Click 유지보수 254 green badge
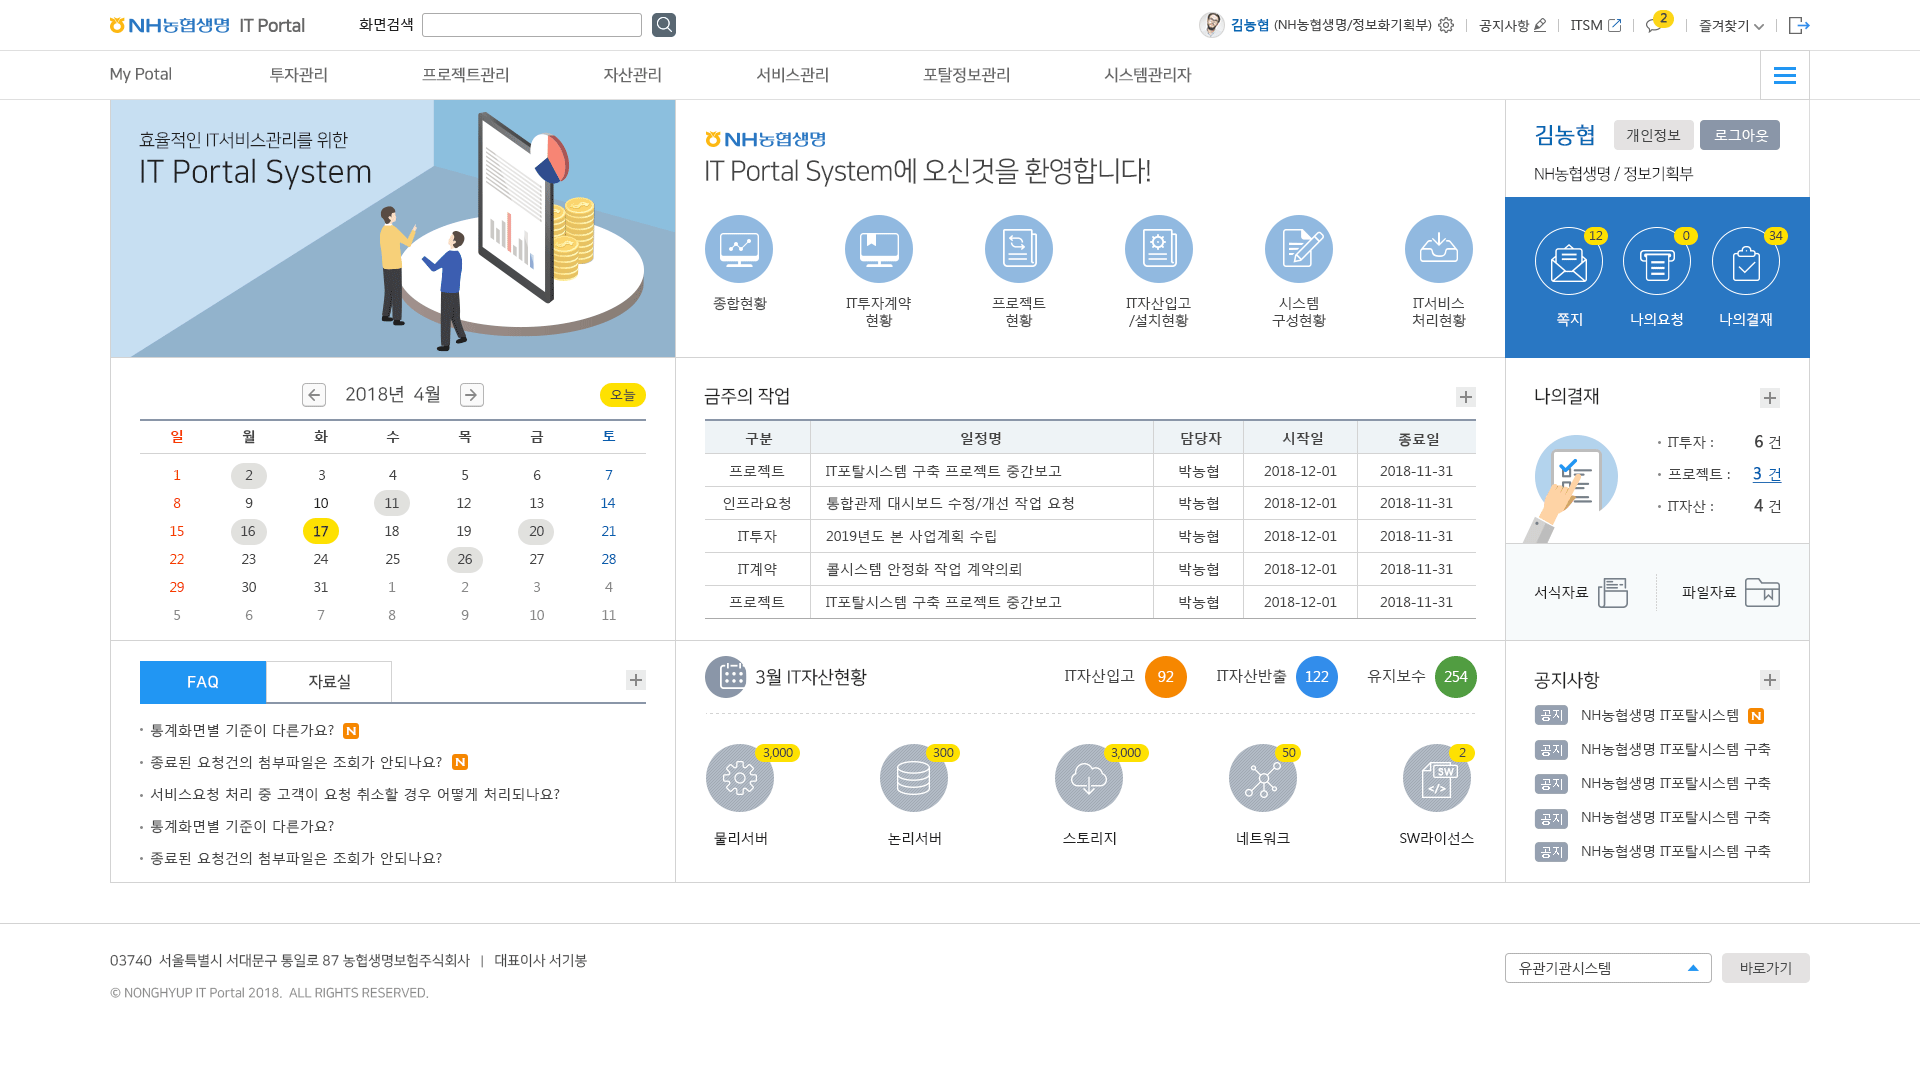Image resolution: width=1920 pixels, height=1080 pixels. [x=1456, y=677]
